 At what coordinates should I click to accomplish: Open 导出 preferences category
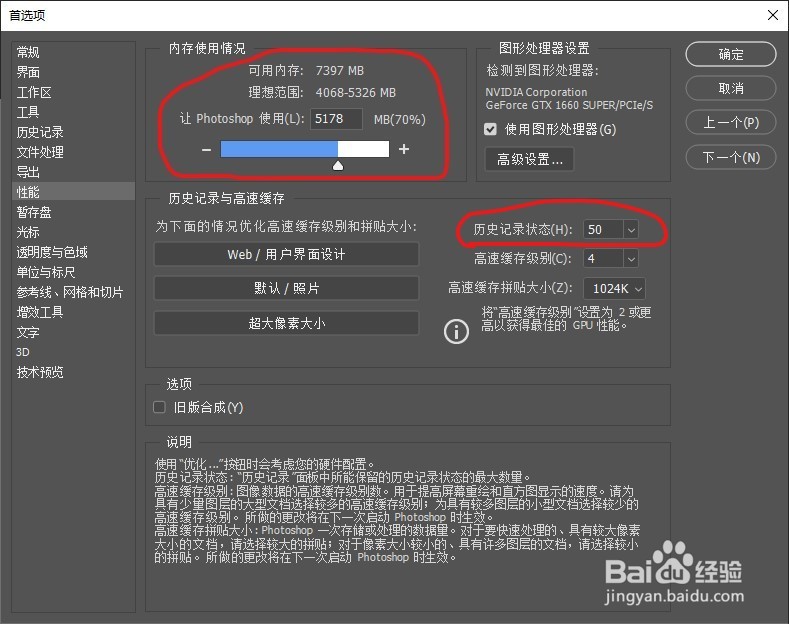(x=73, y=172)
